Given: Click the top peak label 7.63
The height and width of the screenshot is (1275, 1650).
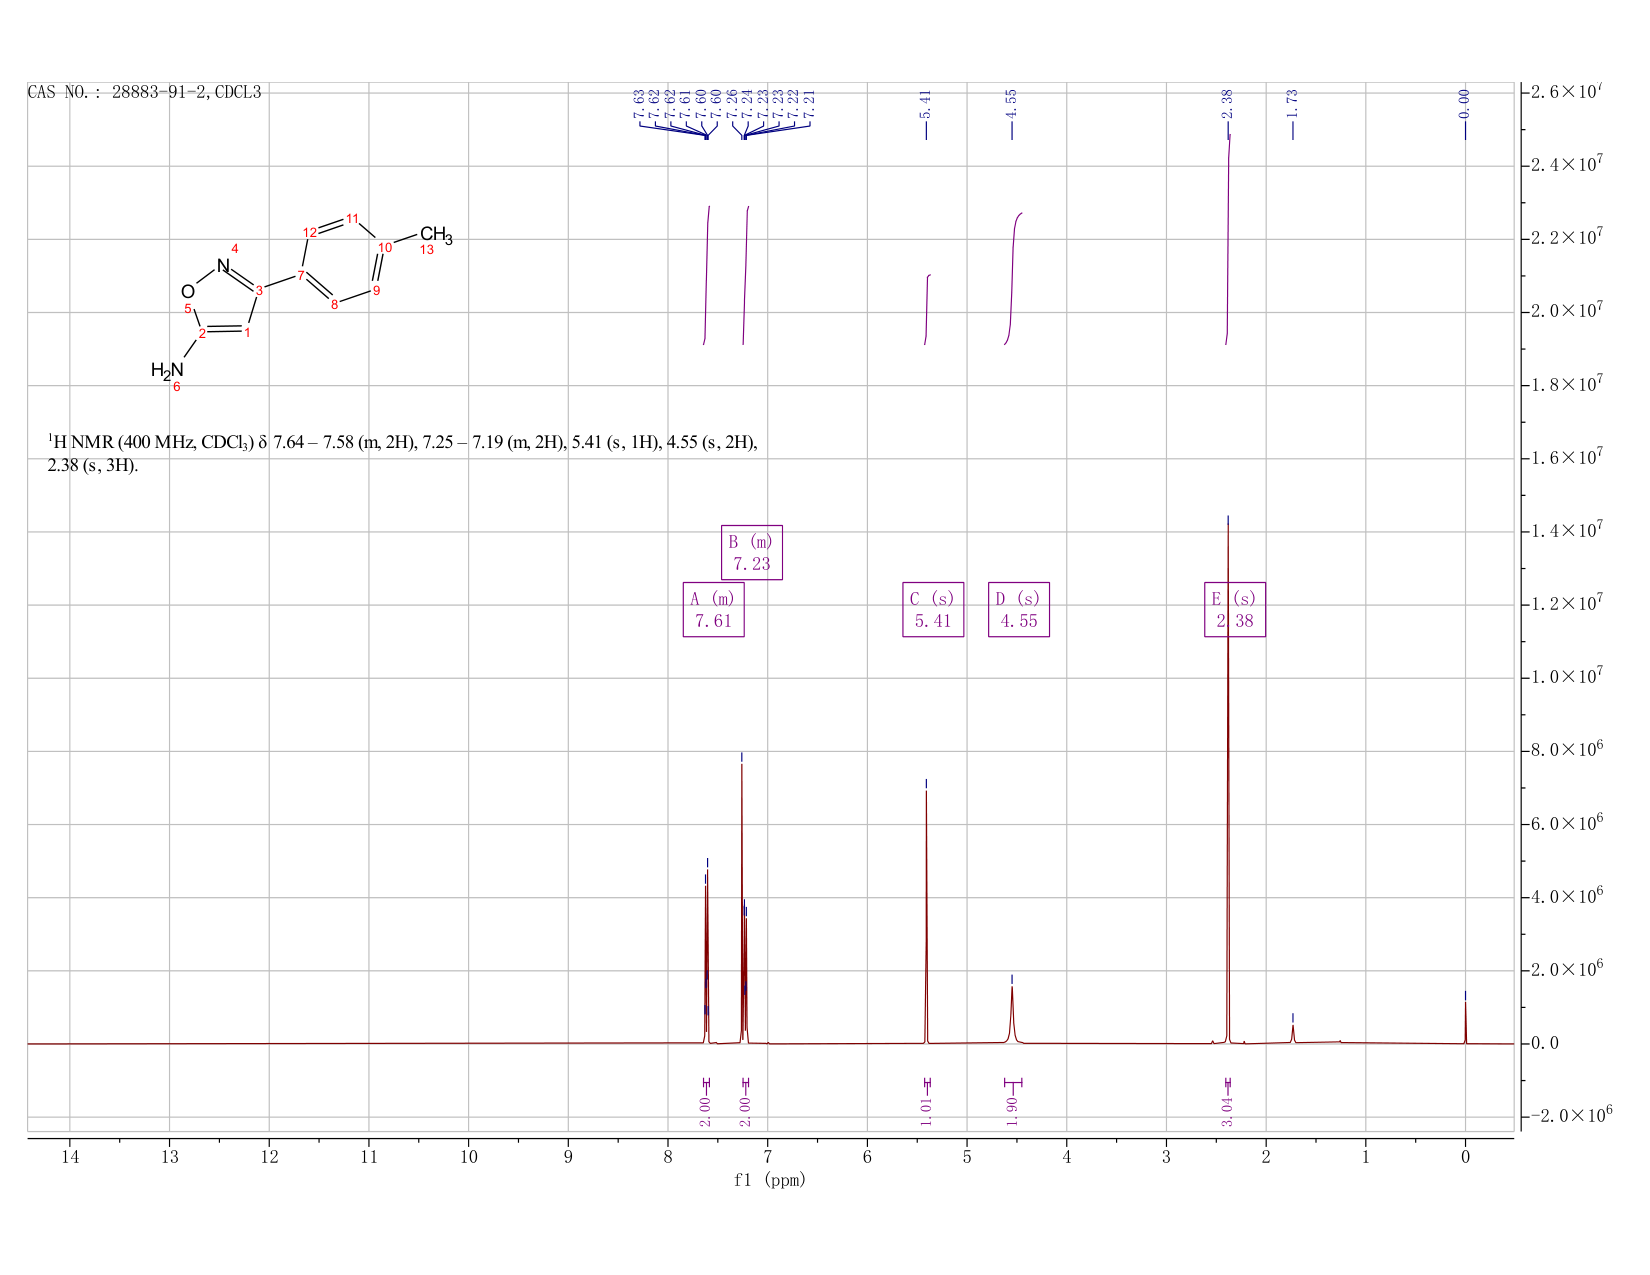Looking at the screenshot, I should pos(639,103).
